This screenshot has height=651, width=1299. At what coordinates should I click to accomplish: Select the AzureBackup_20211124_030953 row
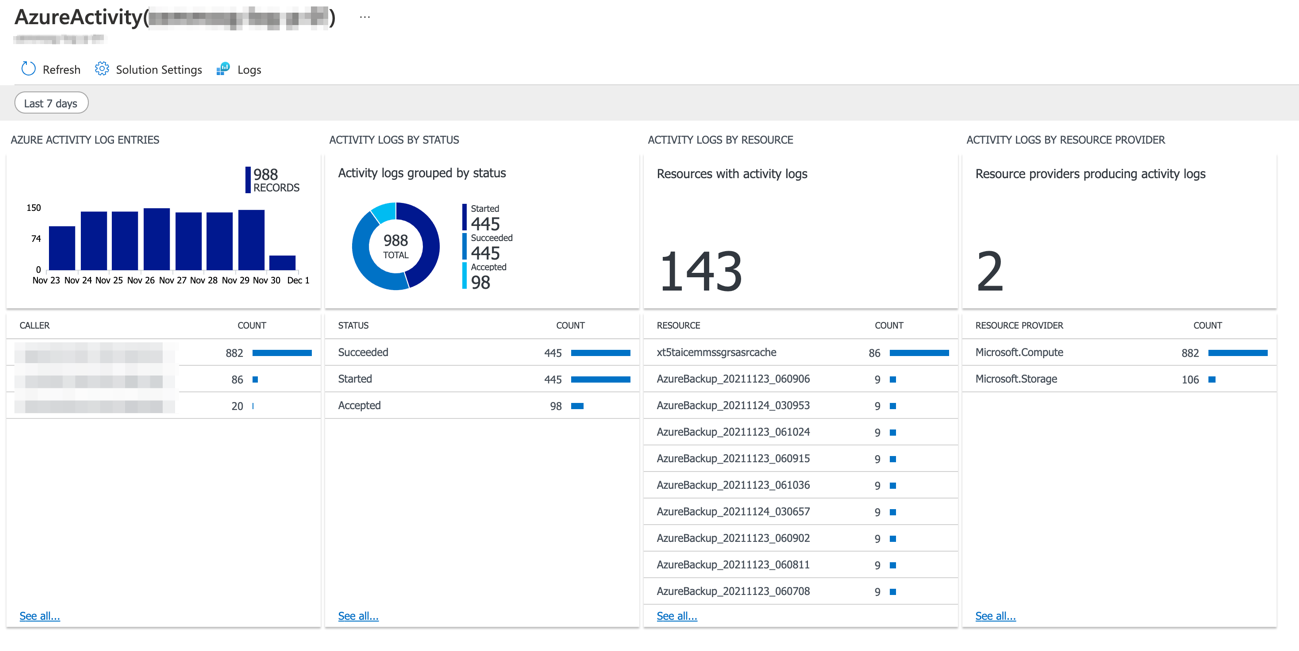(x=801, y=406)
